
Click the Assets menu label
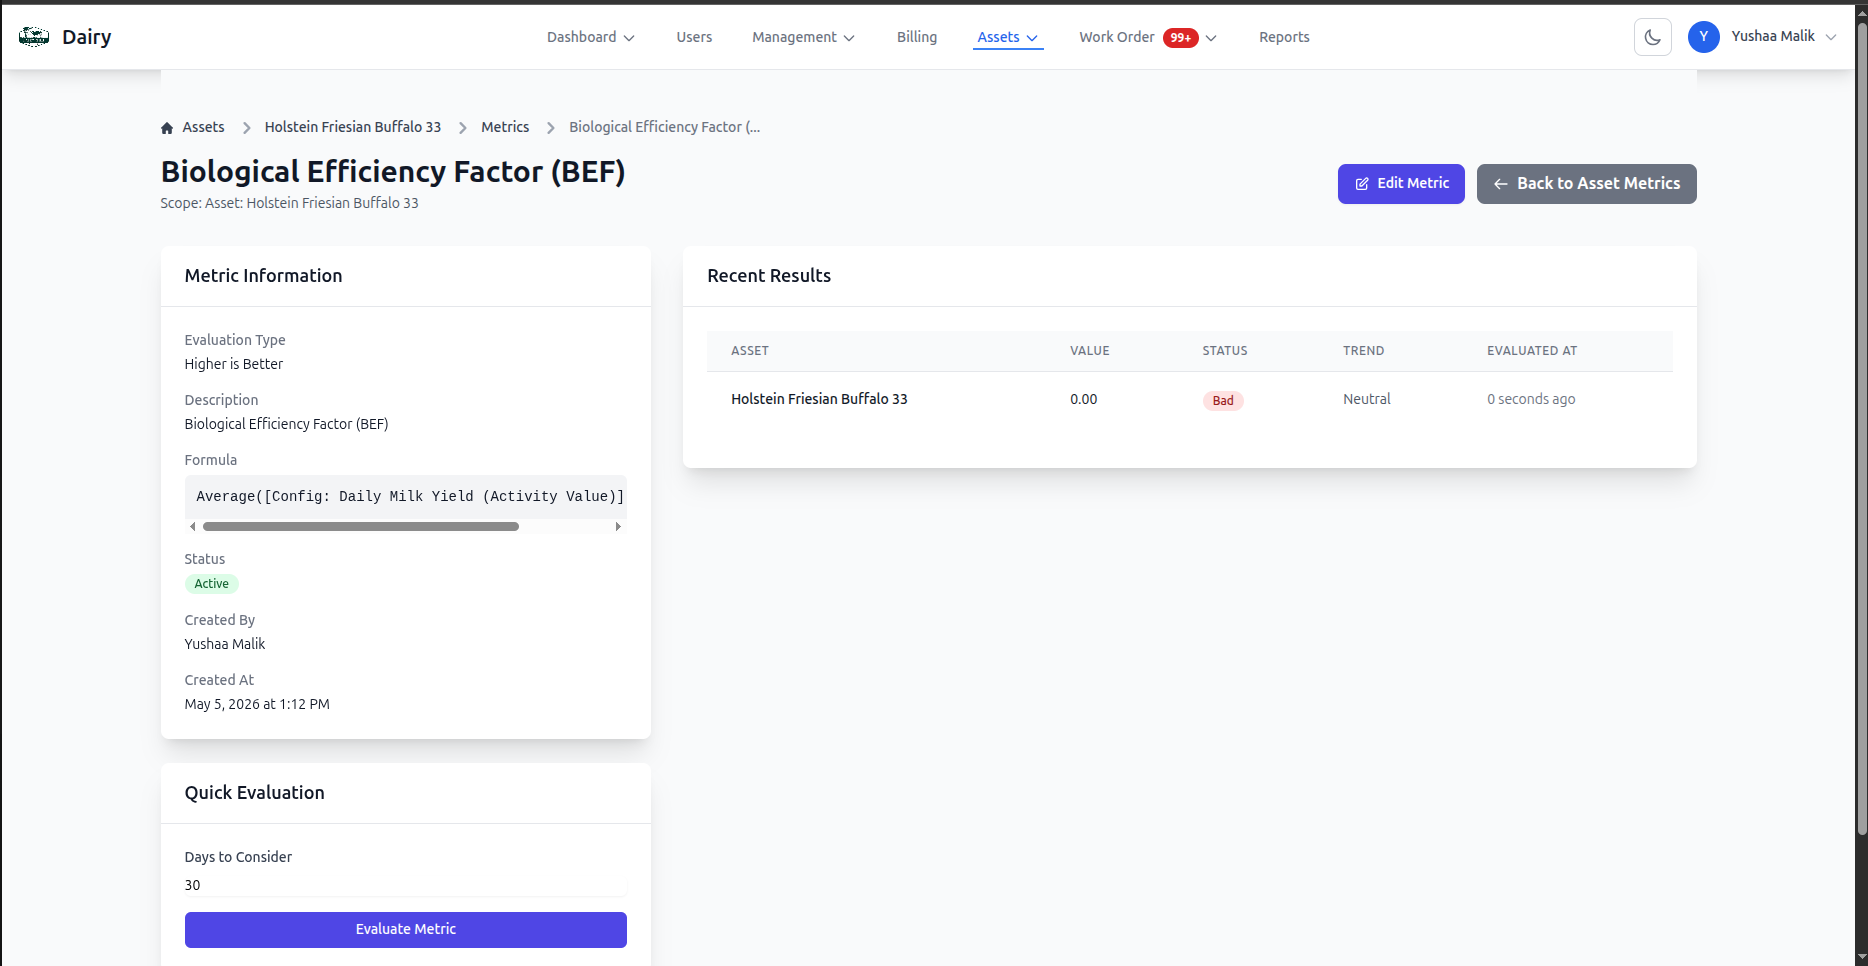[998, 37]
